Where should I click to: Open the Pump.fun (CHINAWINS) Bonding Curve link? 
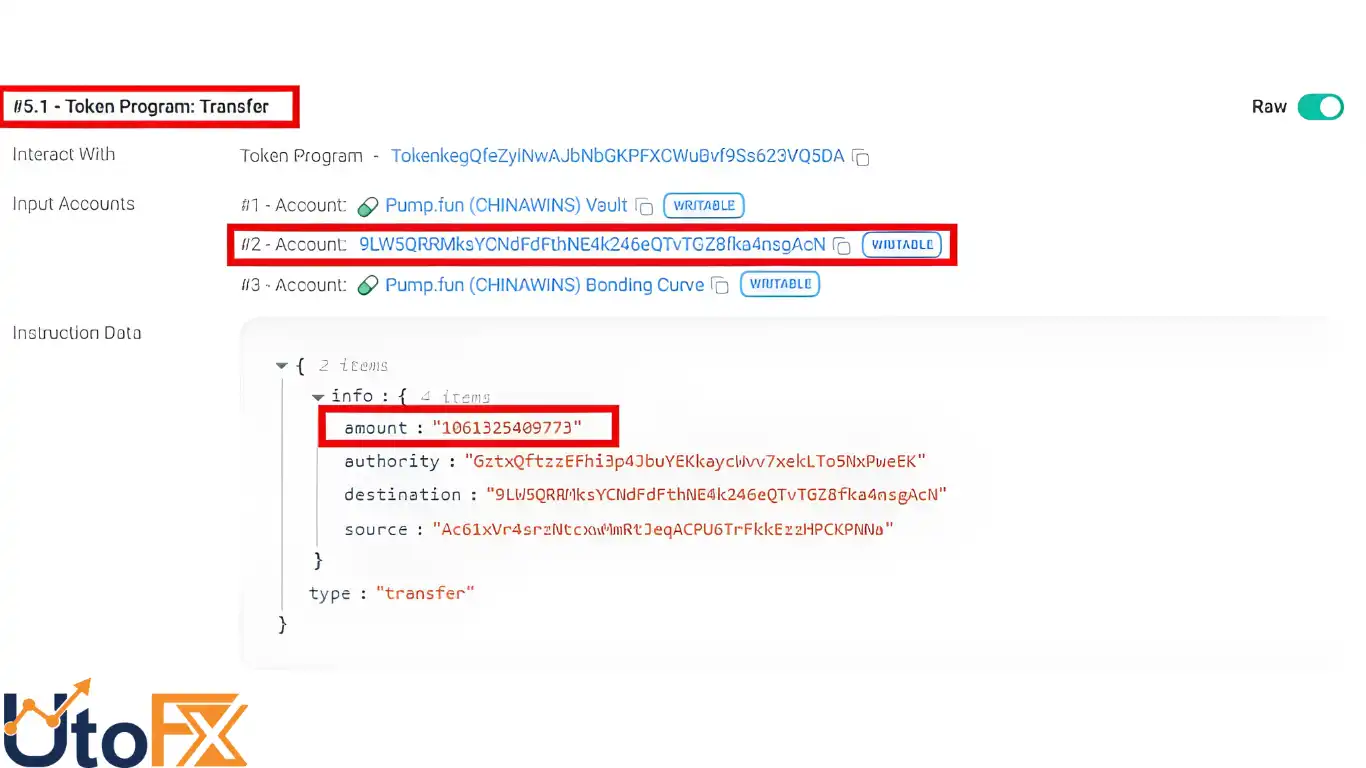544,284
